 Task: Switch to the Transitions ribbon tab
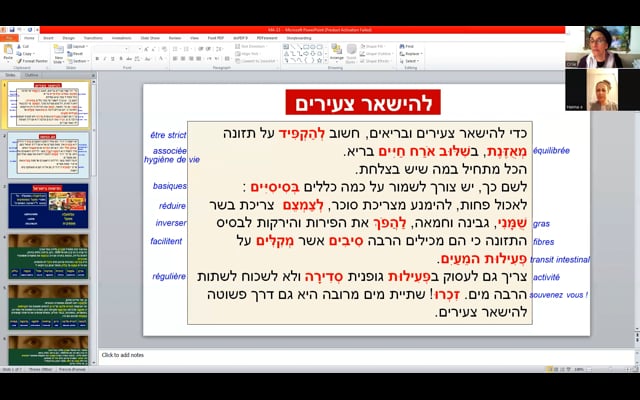pyautogui.click(x=93, y=38)
